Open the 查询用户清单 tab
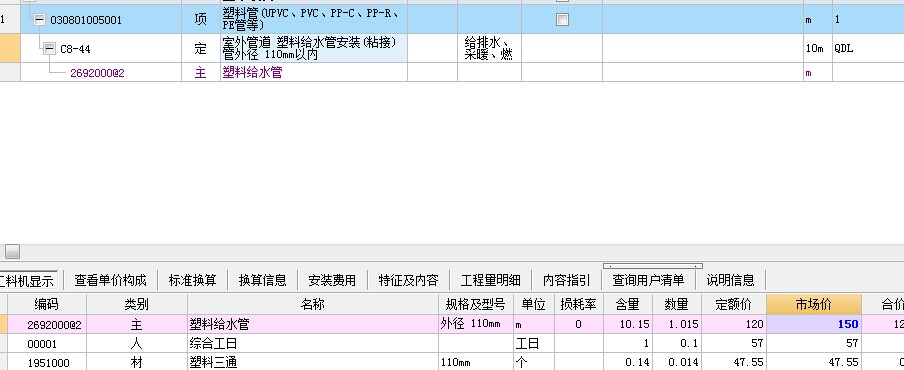The height and width of the screenshot is (370, 904). coord(648,281)
